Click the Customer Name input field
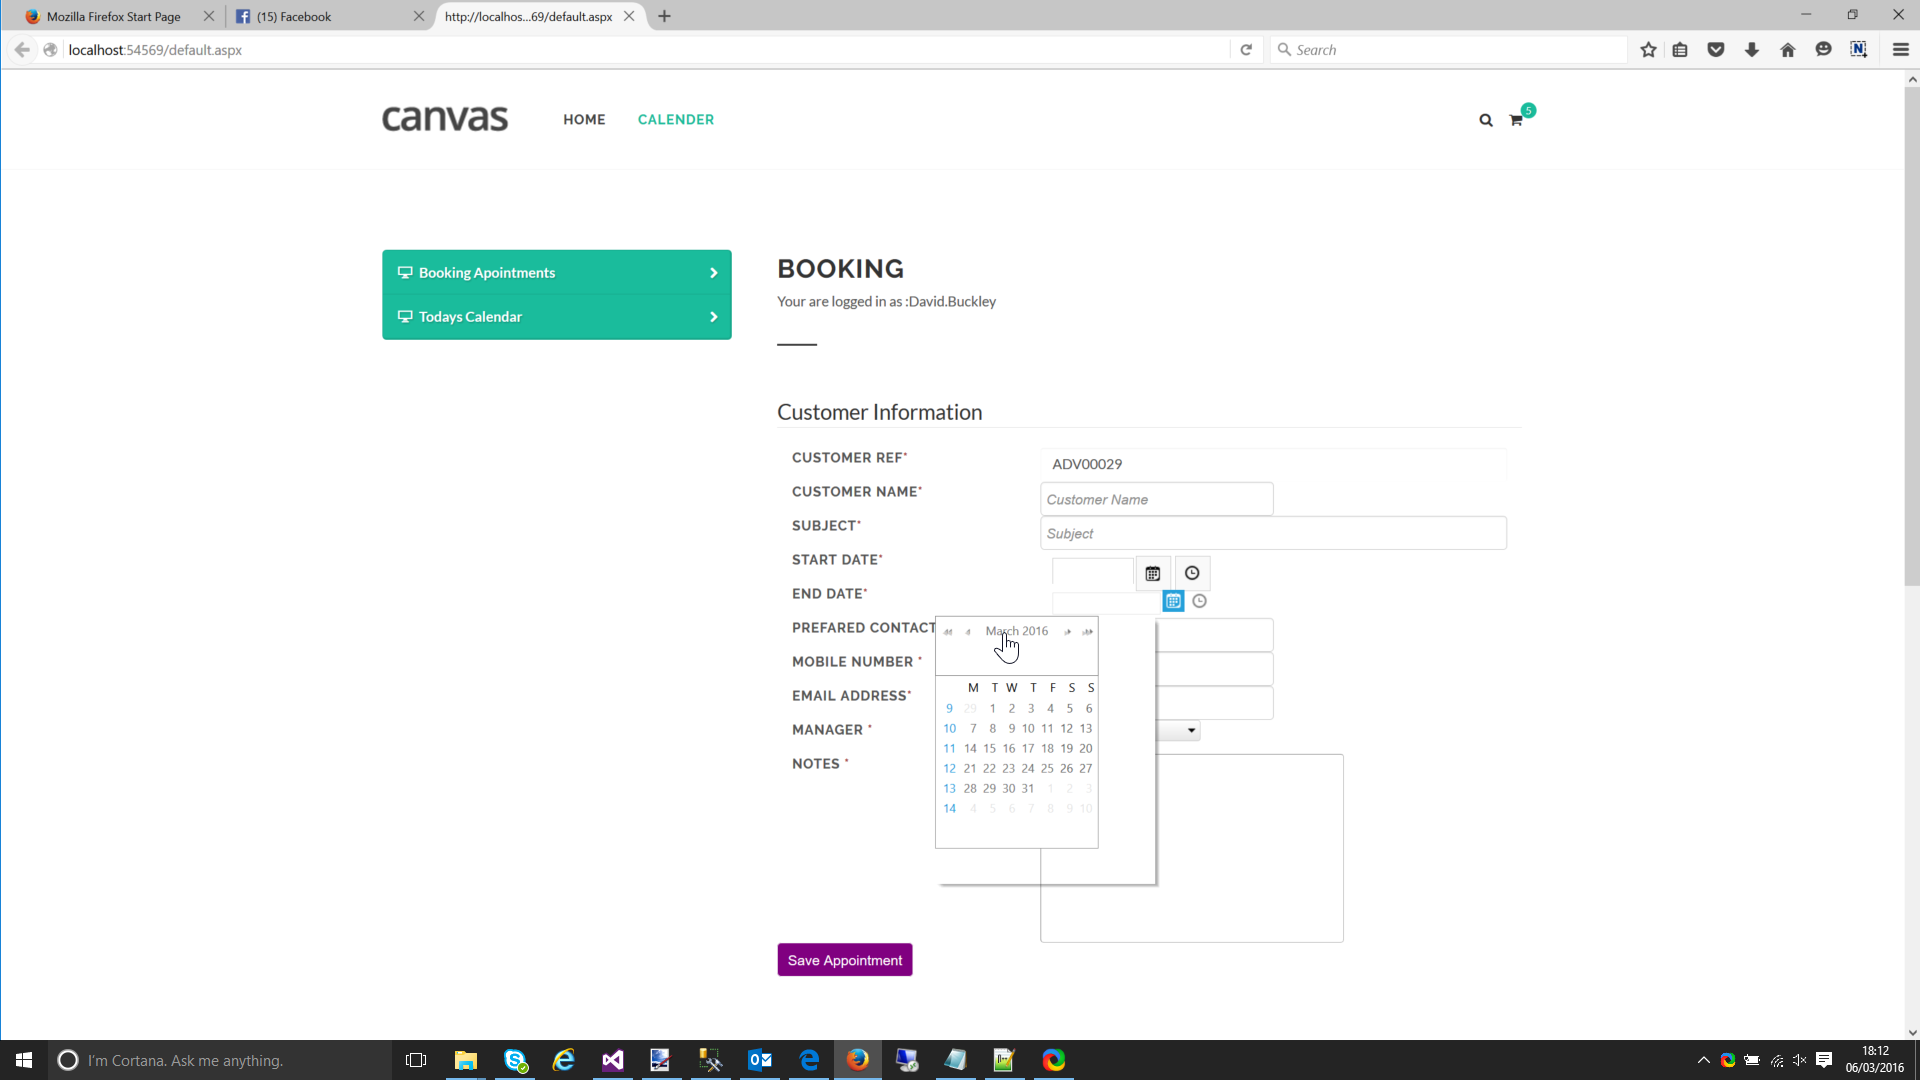The height and width of the screenshot is (1080, 1920). [x=1156, y=500]
